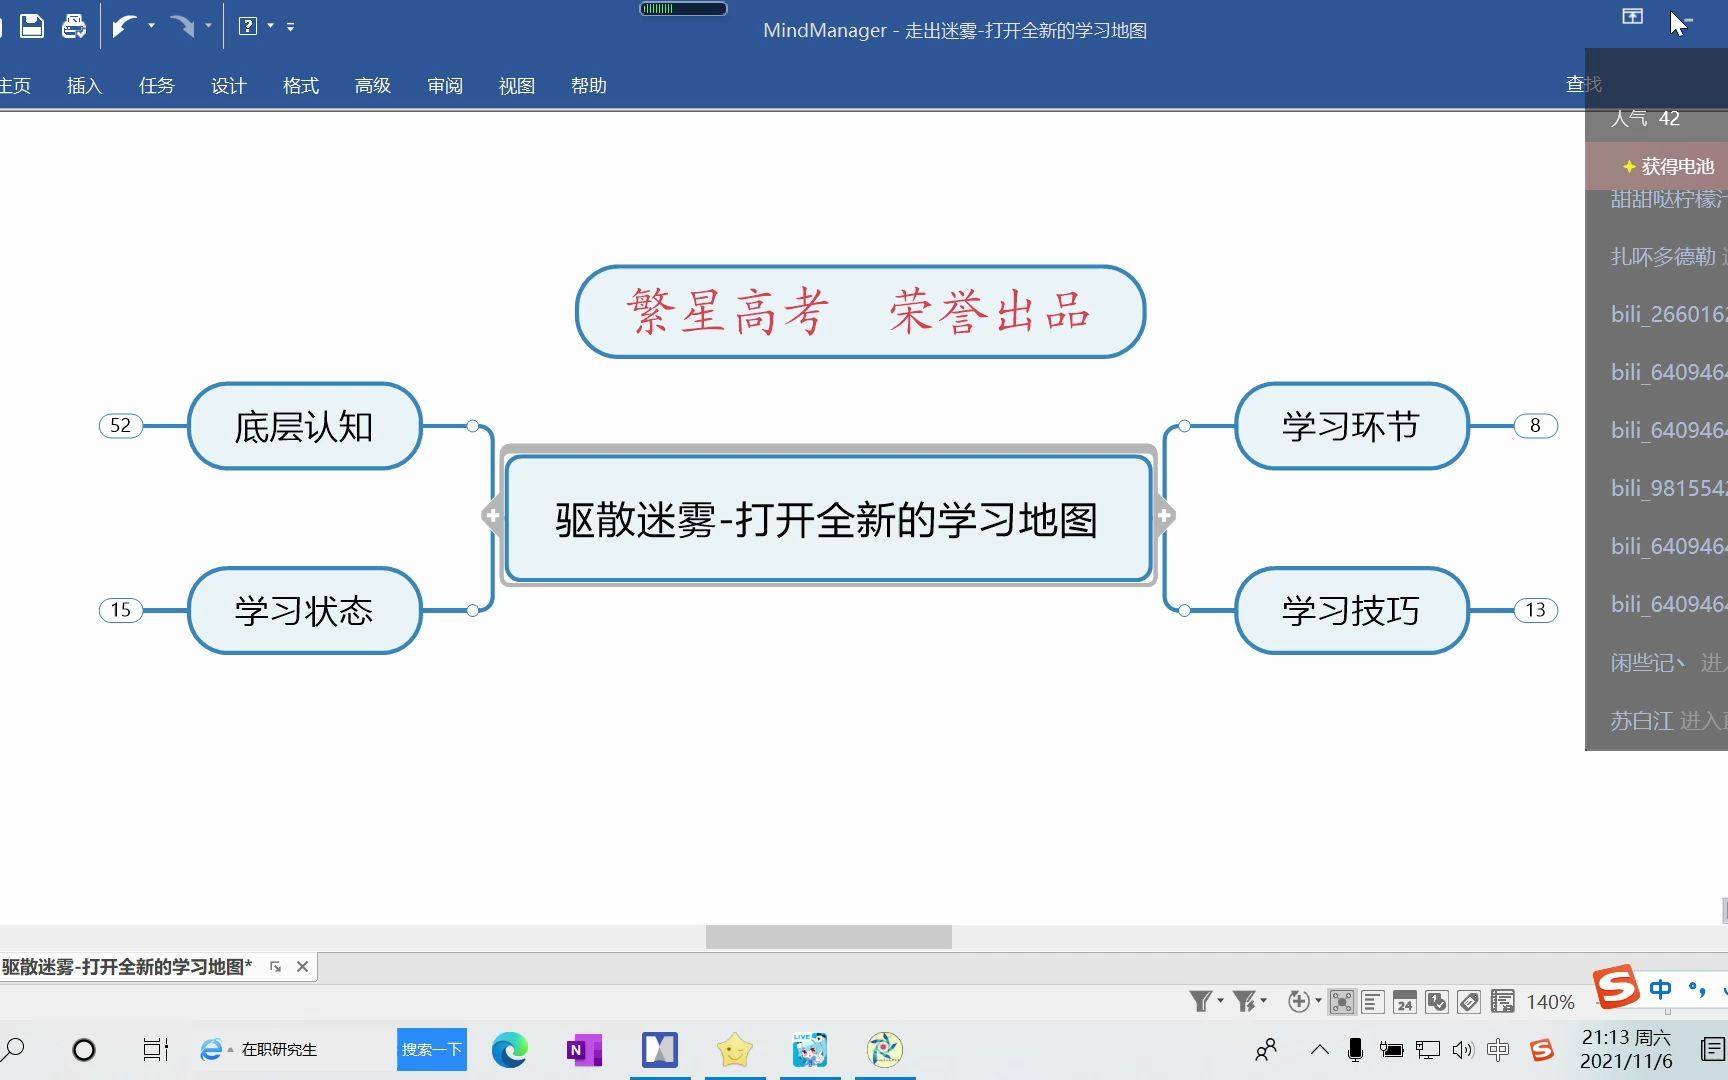Open the Undo history dropdown arrow
The width and height of the screenshot is (1728, 1080).
click(x=151, y=26)
